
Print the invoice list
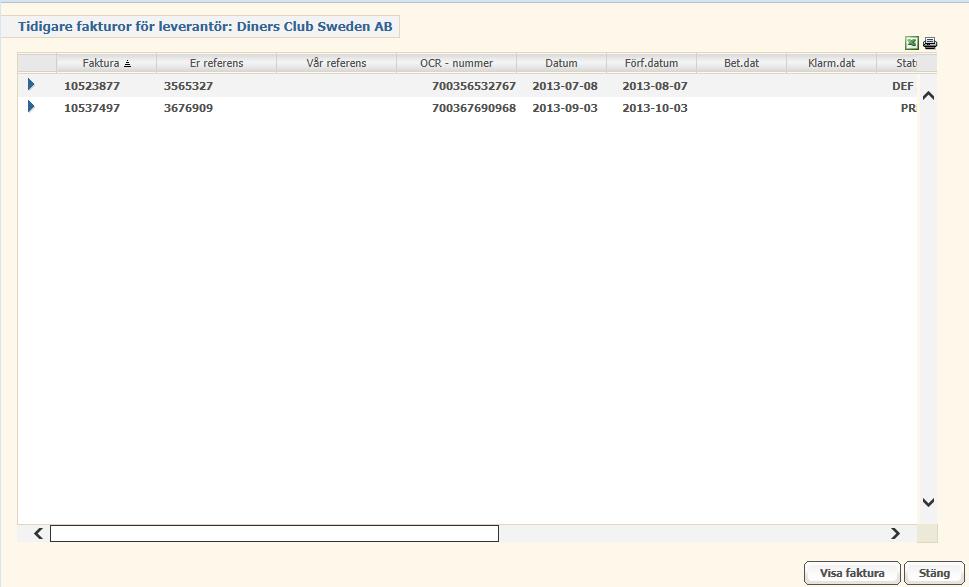point(929,43)
